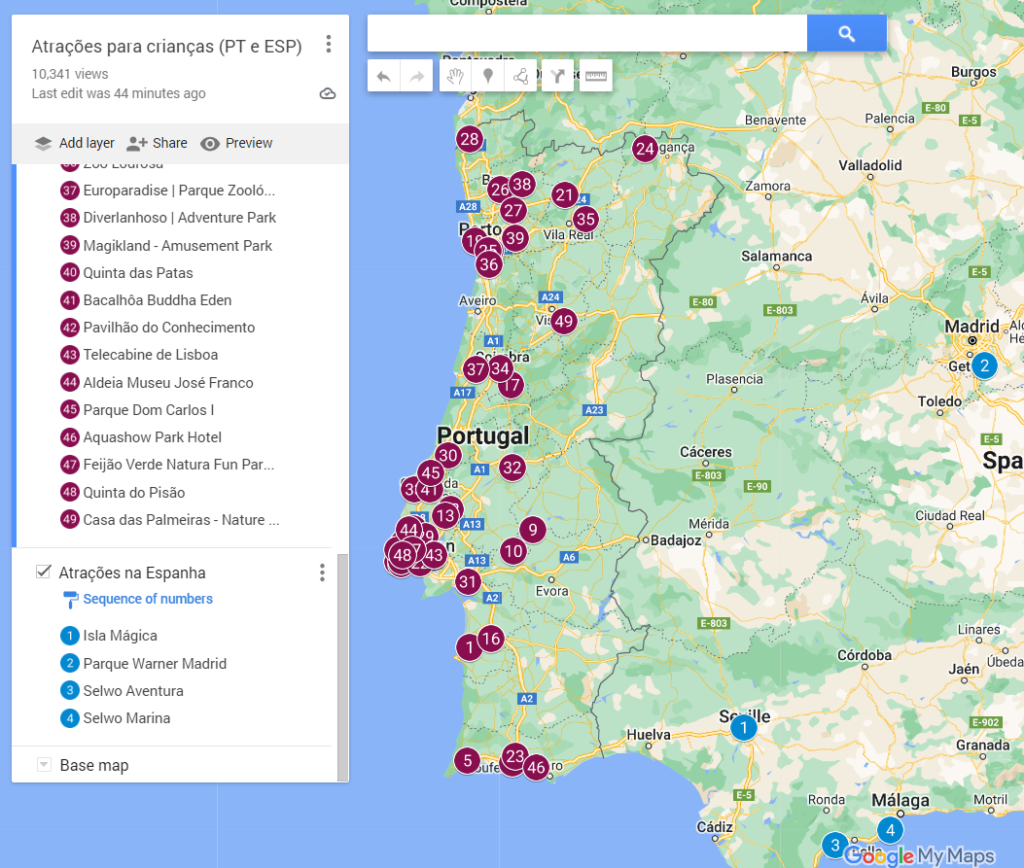Image resolution: width=1024 pixels, height=868 pixels.
Task: Expand the Base map dropdown arrow
Action: (43, 765)
